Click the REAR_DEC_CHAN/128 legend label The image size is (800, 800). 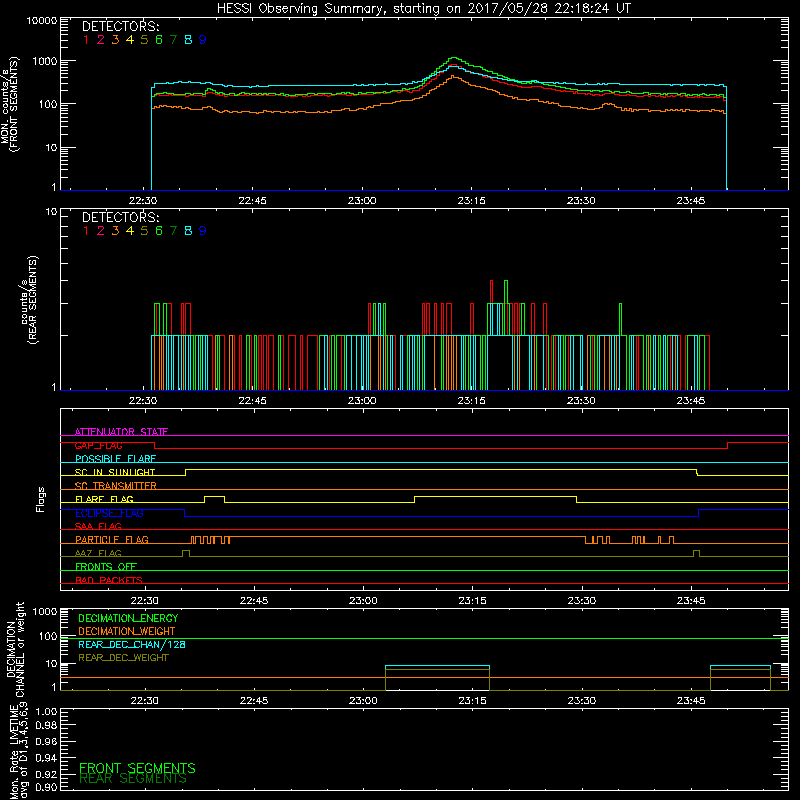pyautogui.click(x=132, y=644)
